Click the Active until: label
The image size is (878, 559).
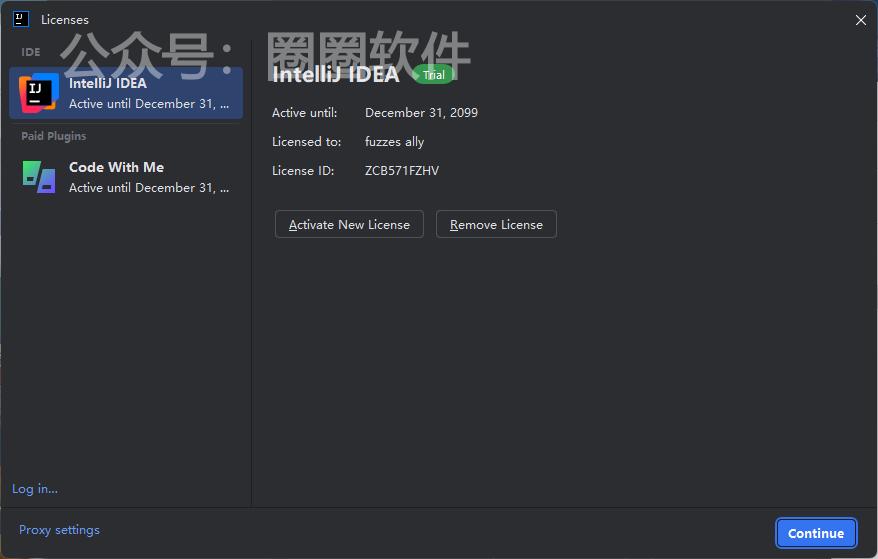305,113
